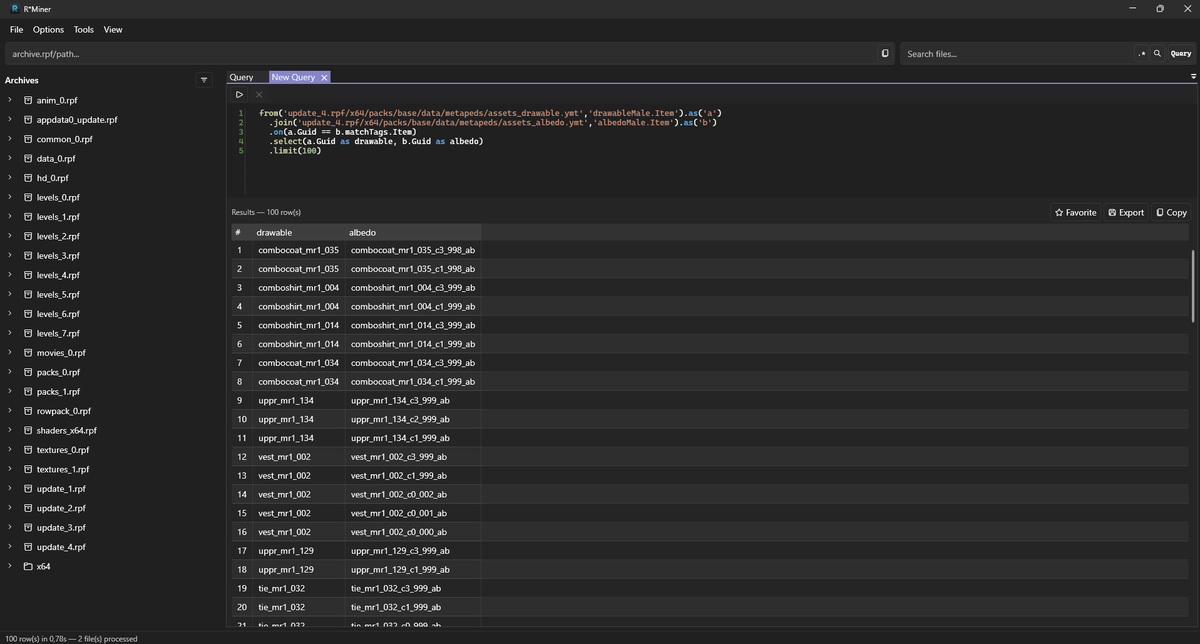Click the archive icon for update_4.rpf
Viewport: 1200px width, 644px height.
[x=28, y=547]
